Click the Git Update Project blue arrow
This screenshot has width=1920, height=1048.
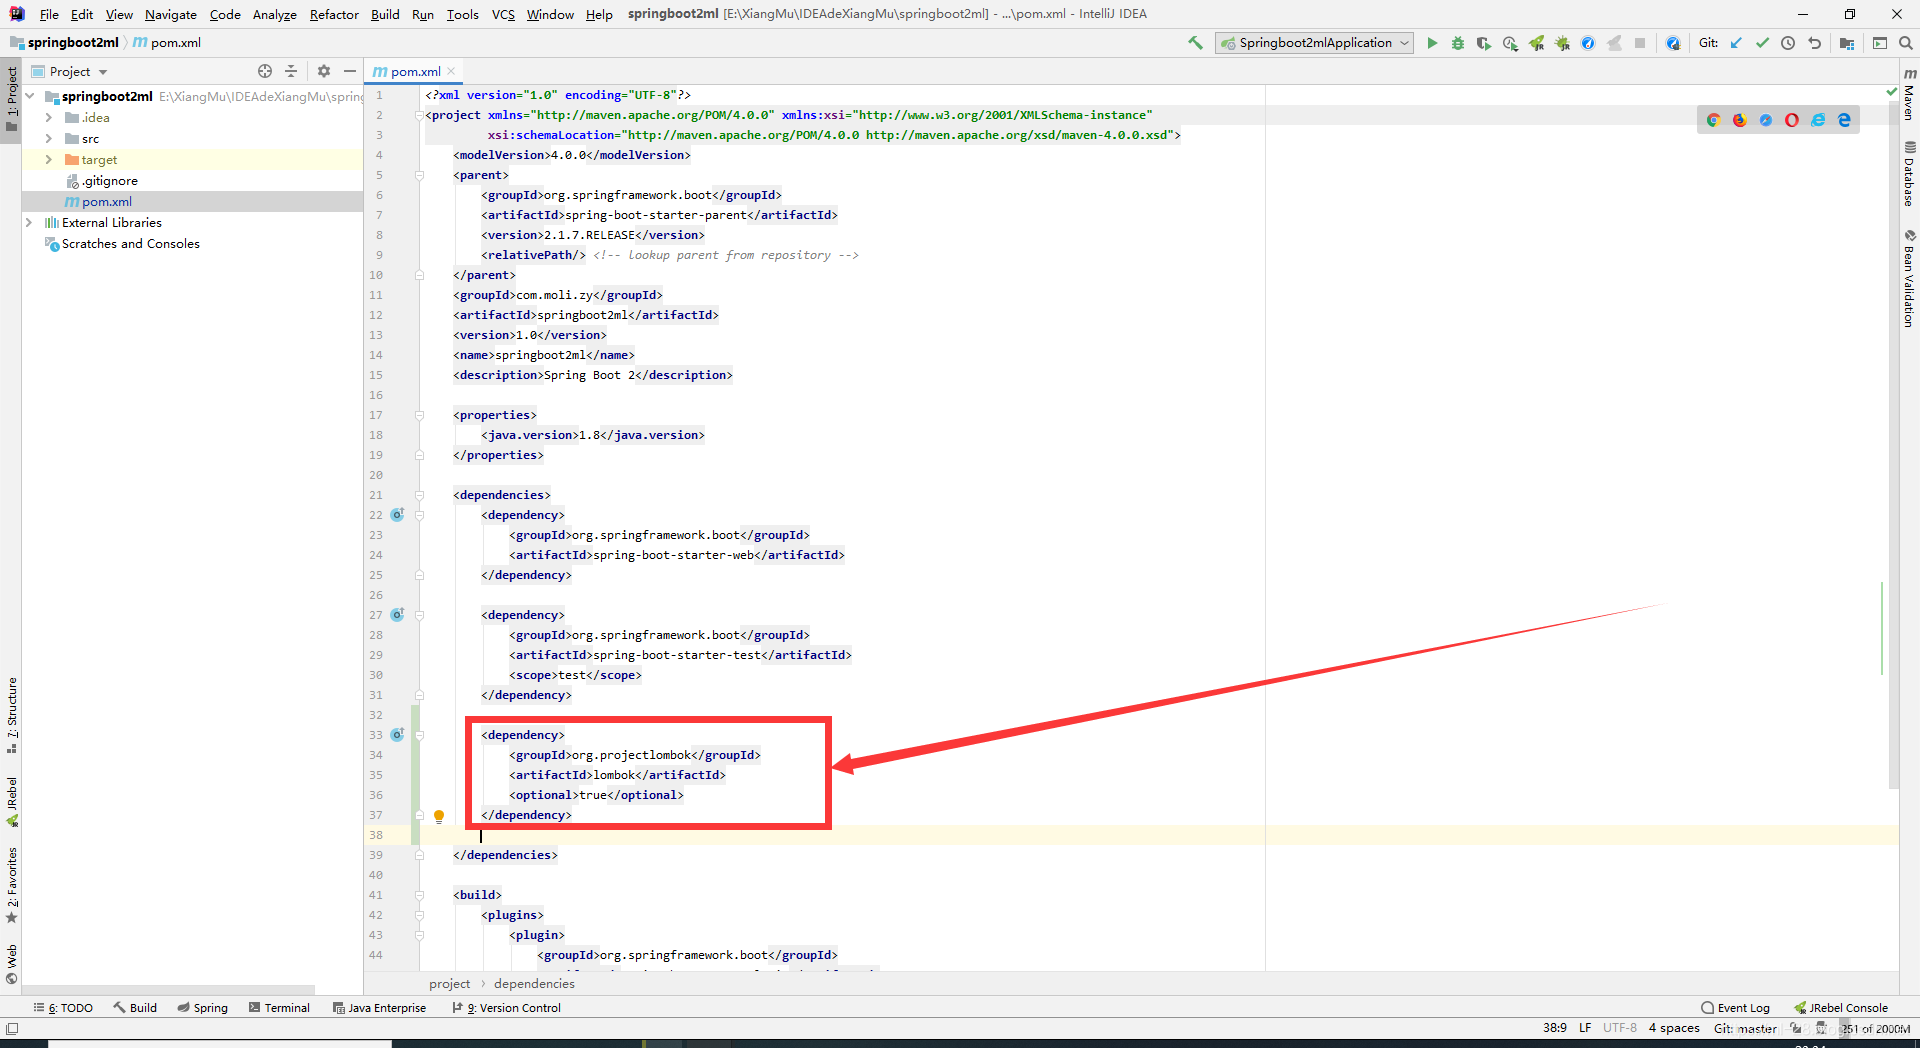[1736, 43]
